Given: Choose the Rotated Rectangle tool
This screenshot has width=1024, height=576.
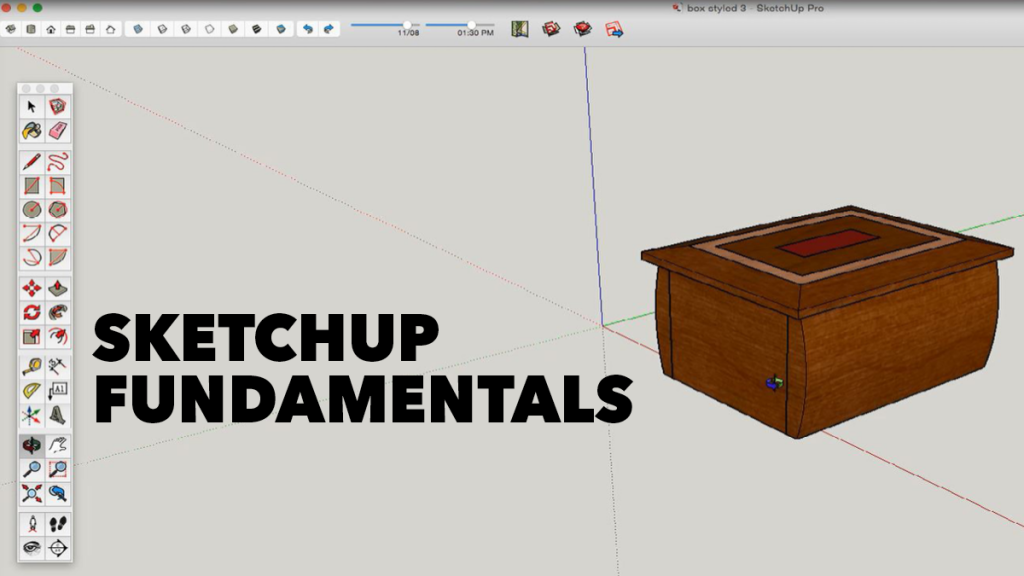Looking at the screenshot, I should coord(57,185).
